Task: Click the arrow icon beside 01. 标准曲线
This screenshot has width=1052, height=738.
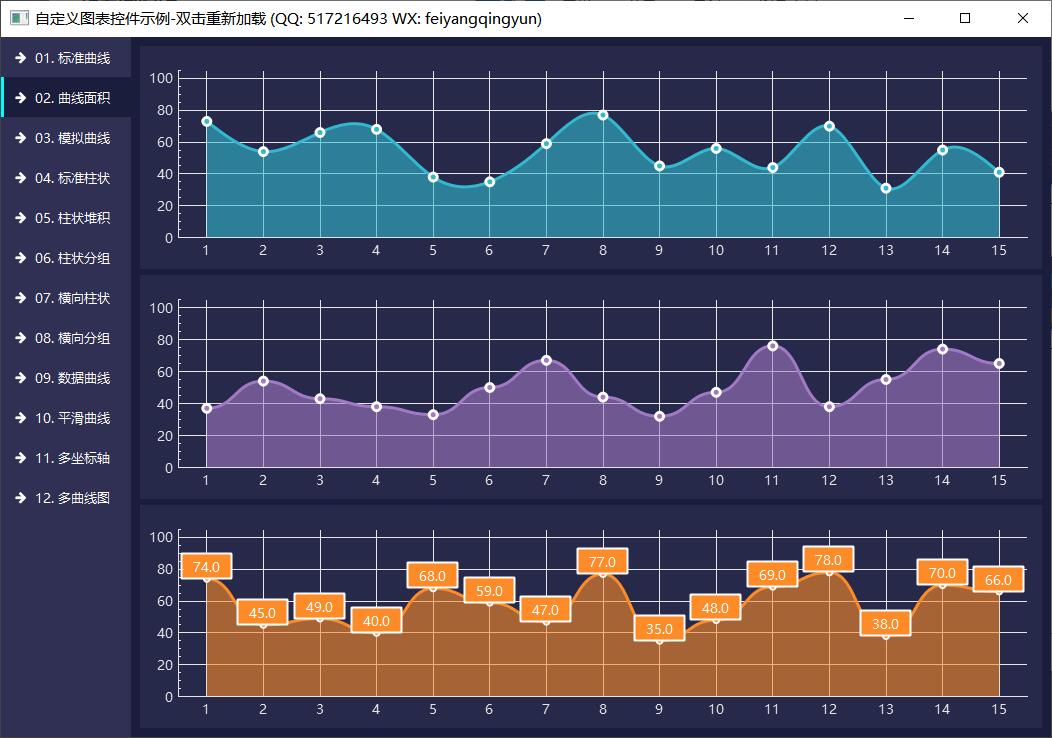Action: 21,58
